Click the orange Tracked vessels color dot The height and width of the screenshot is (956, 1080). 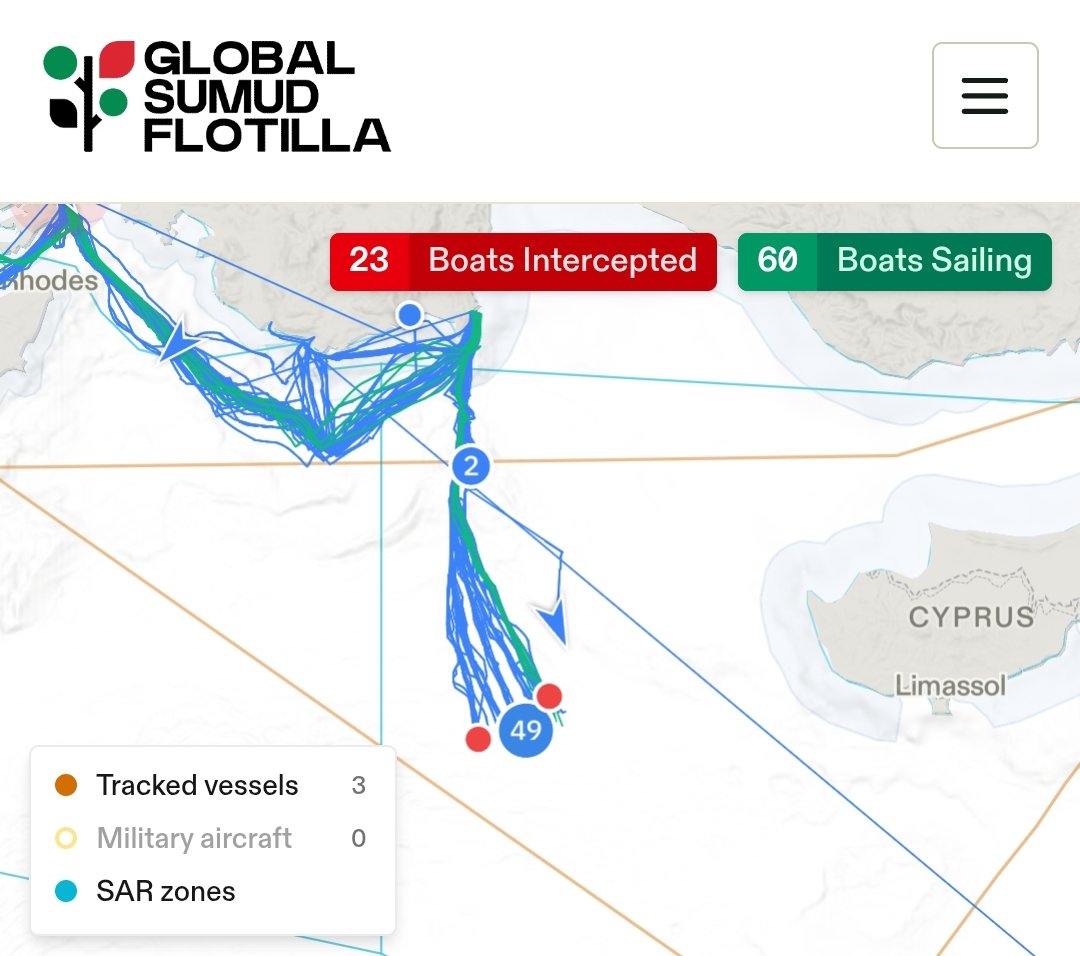tap(66, 785)
